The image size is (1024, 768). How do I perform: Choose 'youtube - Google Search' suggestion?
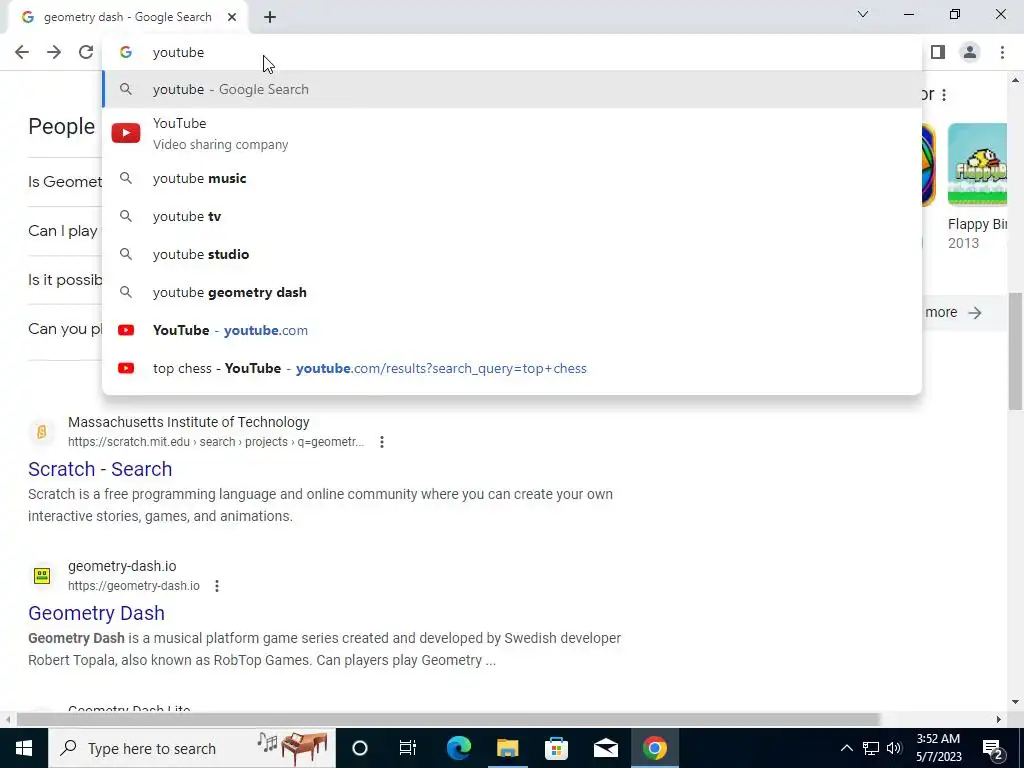(x=512, y=89)
